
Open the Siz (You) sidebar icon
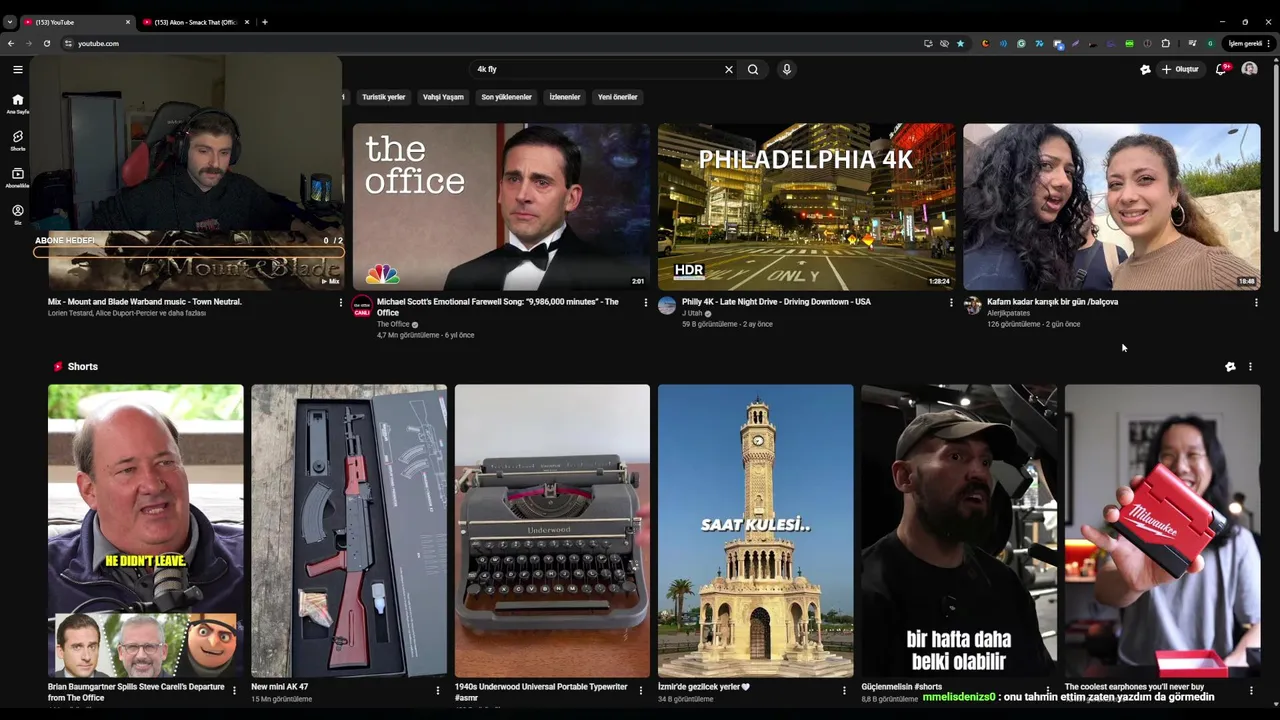point(17,215)
